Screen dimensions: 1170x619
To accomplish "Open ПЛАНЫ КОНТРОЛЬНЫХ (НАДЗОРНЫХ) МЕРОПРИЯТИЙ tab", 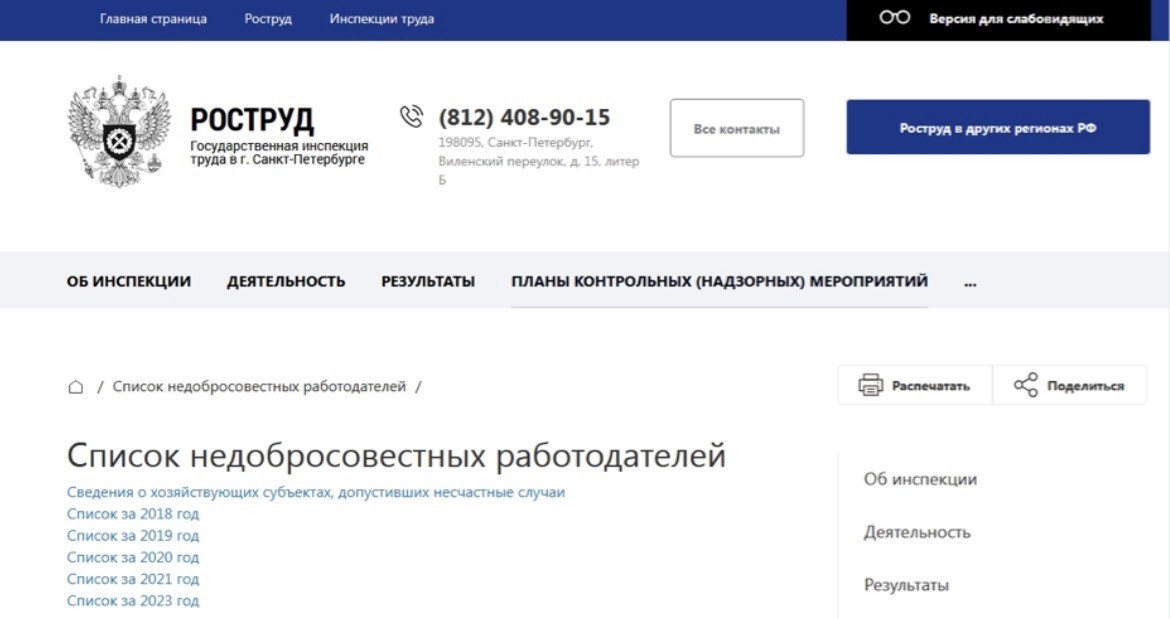I will click(x=719, y=281).
